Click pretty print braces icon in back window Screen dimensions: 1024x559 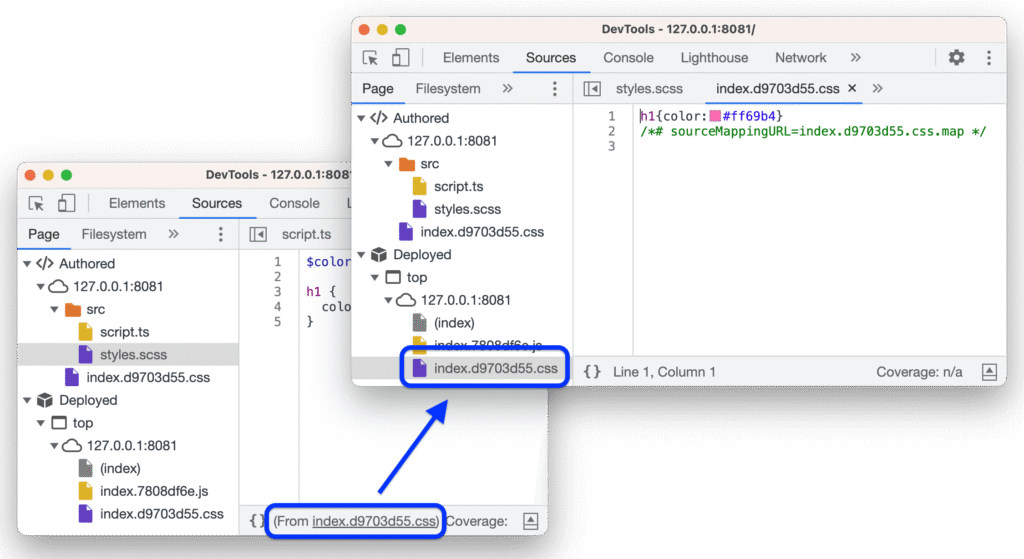257,520
